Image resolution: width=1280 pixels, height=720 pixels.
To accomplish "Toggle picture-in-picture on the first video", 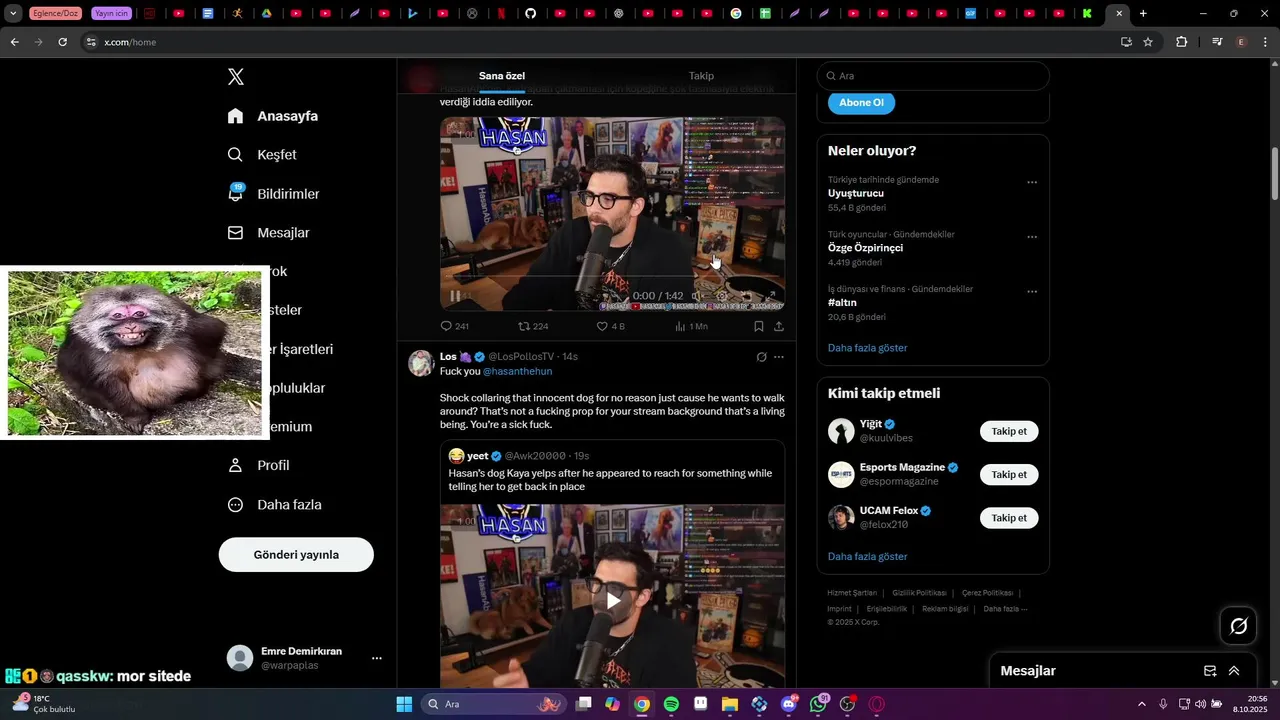I will [746, 296].
